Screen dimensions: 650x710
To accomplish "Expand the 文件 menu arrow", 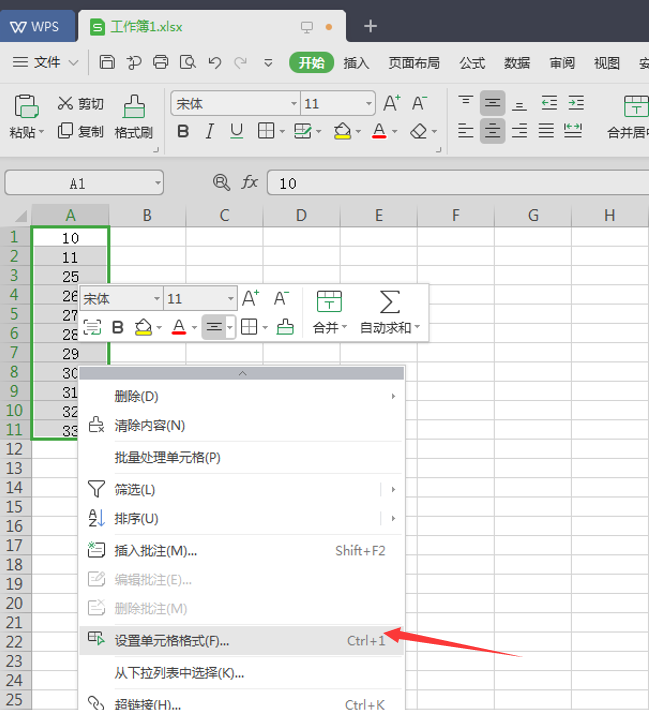I will [73, 62].
